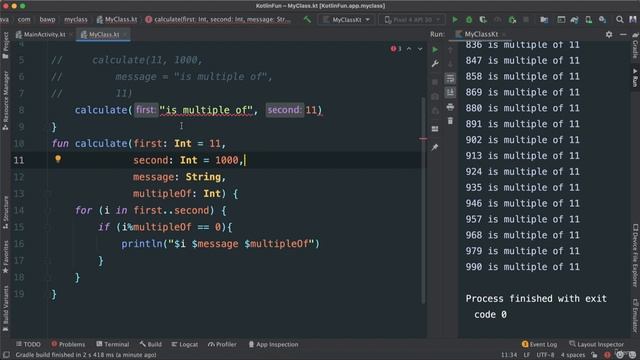The height and width of the screenshot is (360, 640).
Task: Open the TODO tool window
Action: point(28,344)
